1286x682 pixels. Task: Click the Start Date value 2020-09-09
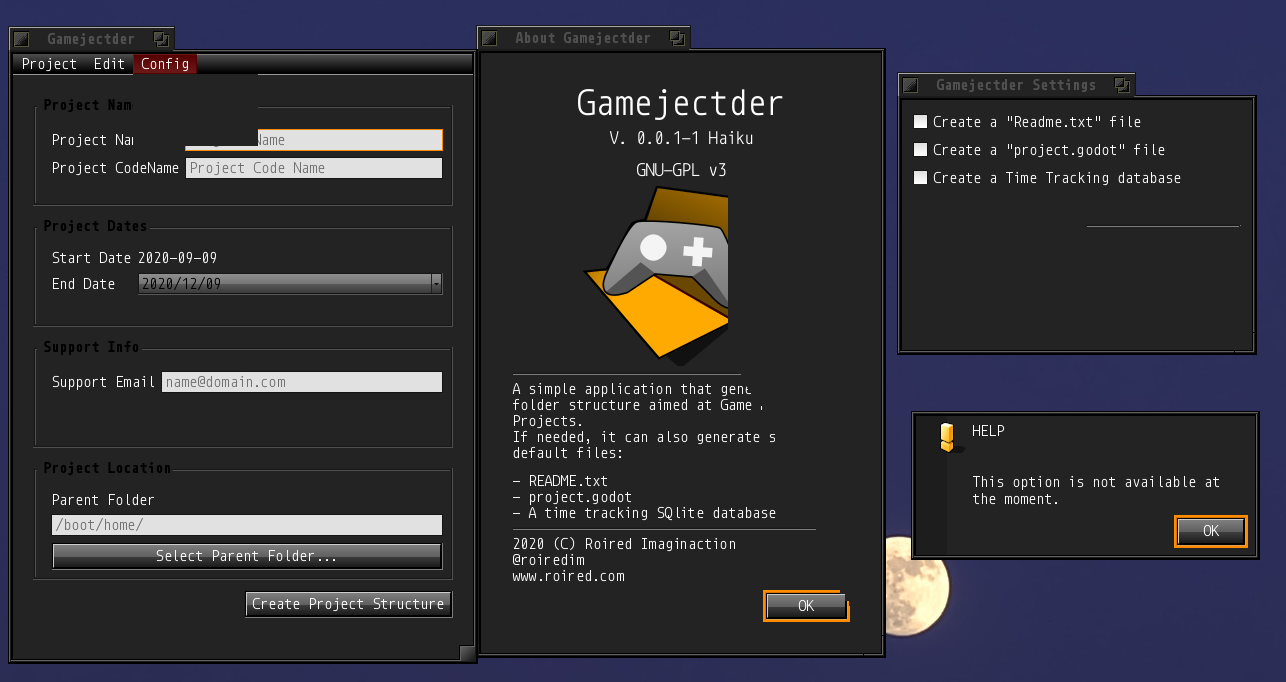[x=177, y=258]
